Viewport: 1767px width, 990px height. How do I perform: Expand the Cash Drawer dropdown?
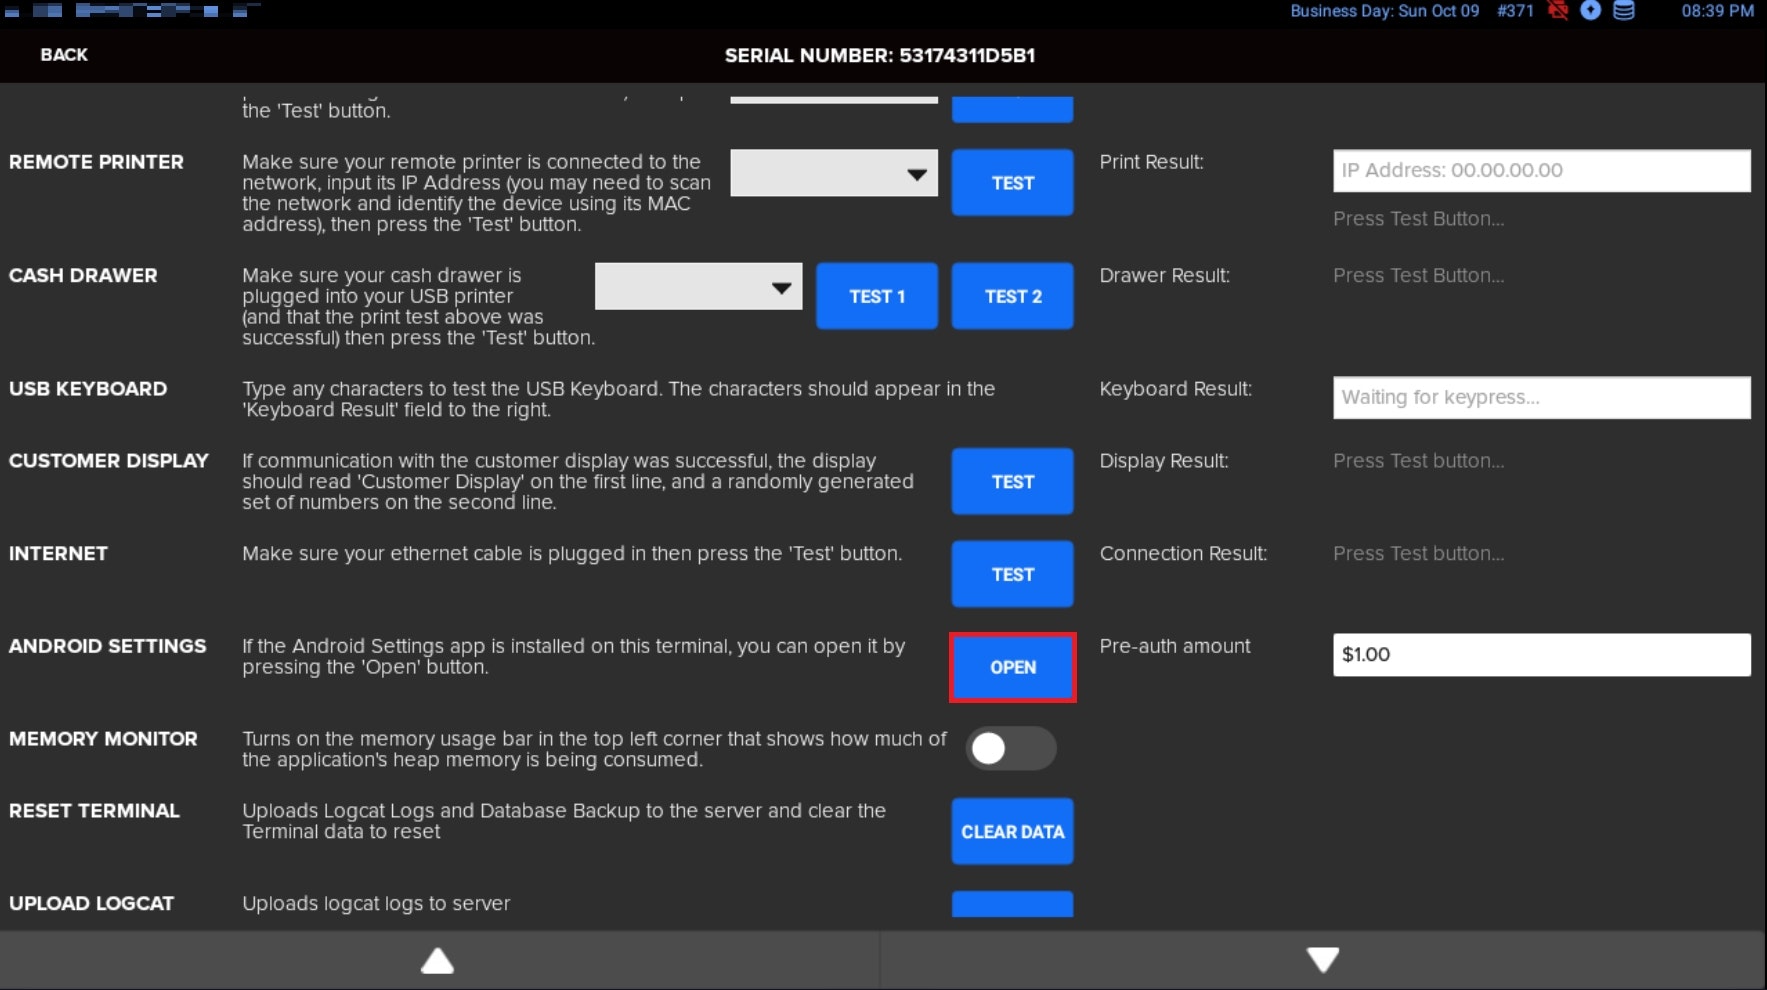pos(698,287)
